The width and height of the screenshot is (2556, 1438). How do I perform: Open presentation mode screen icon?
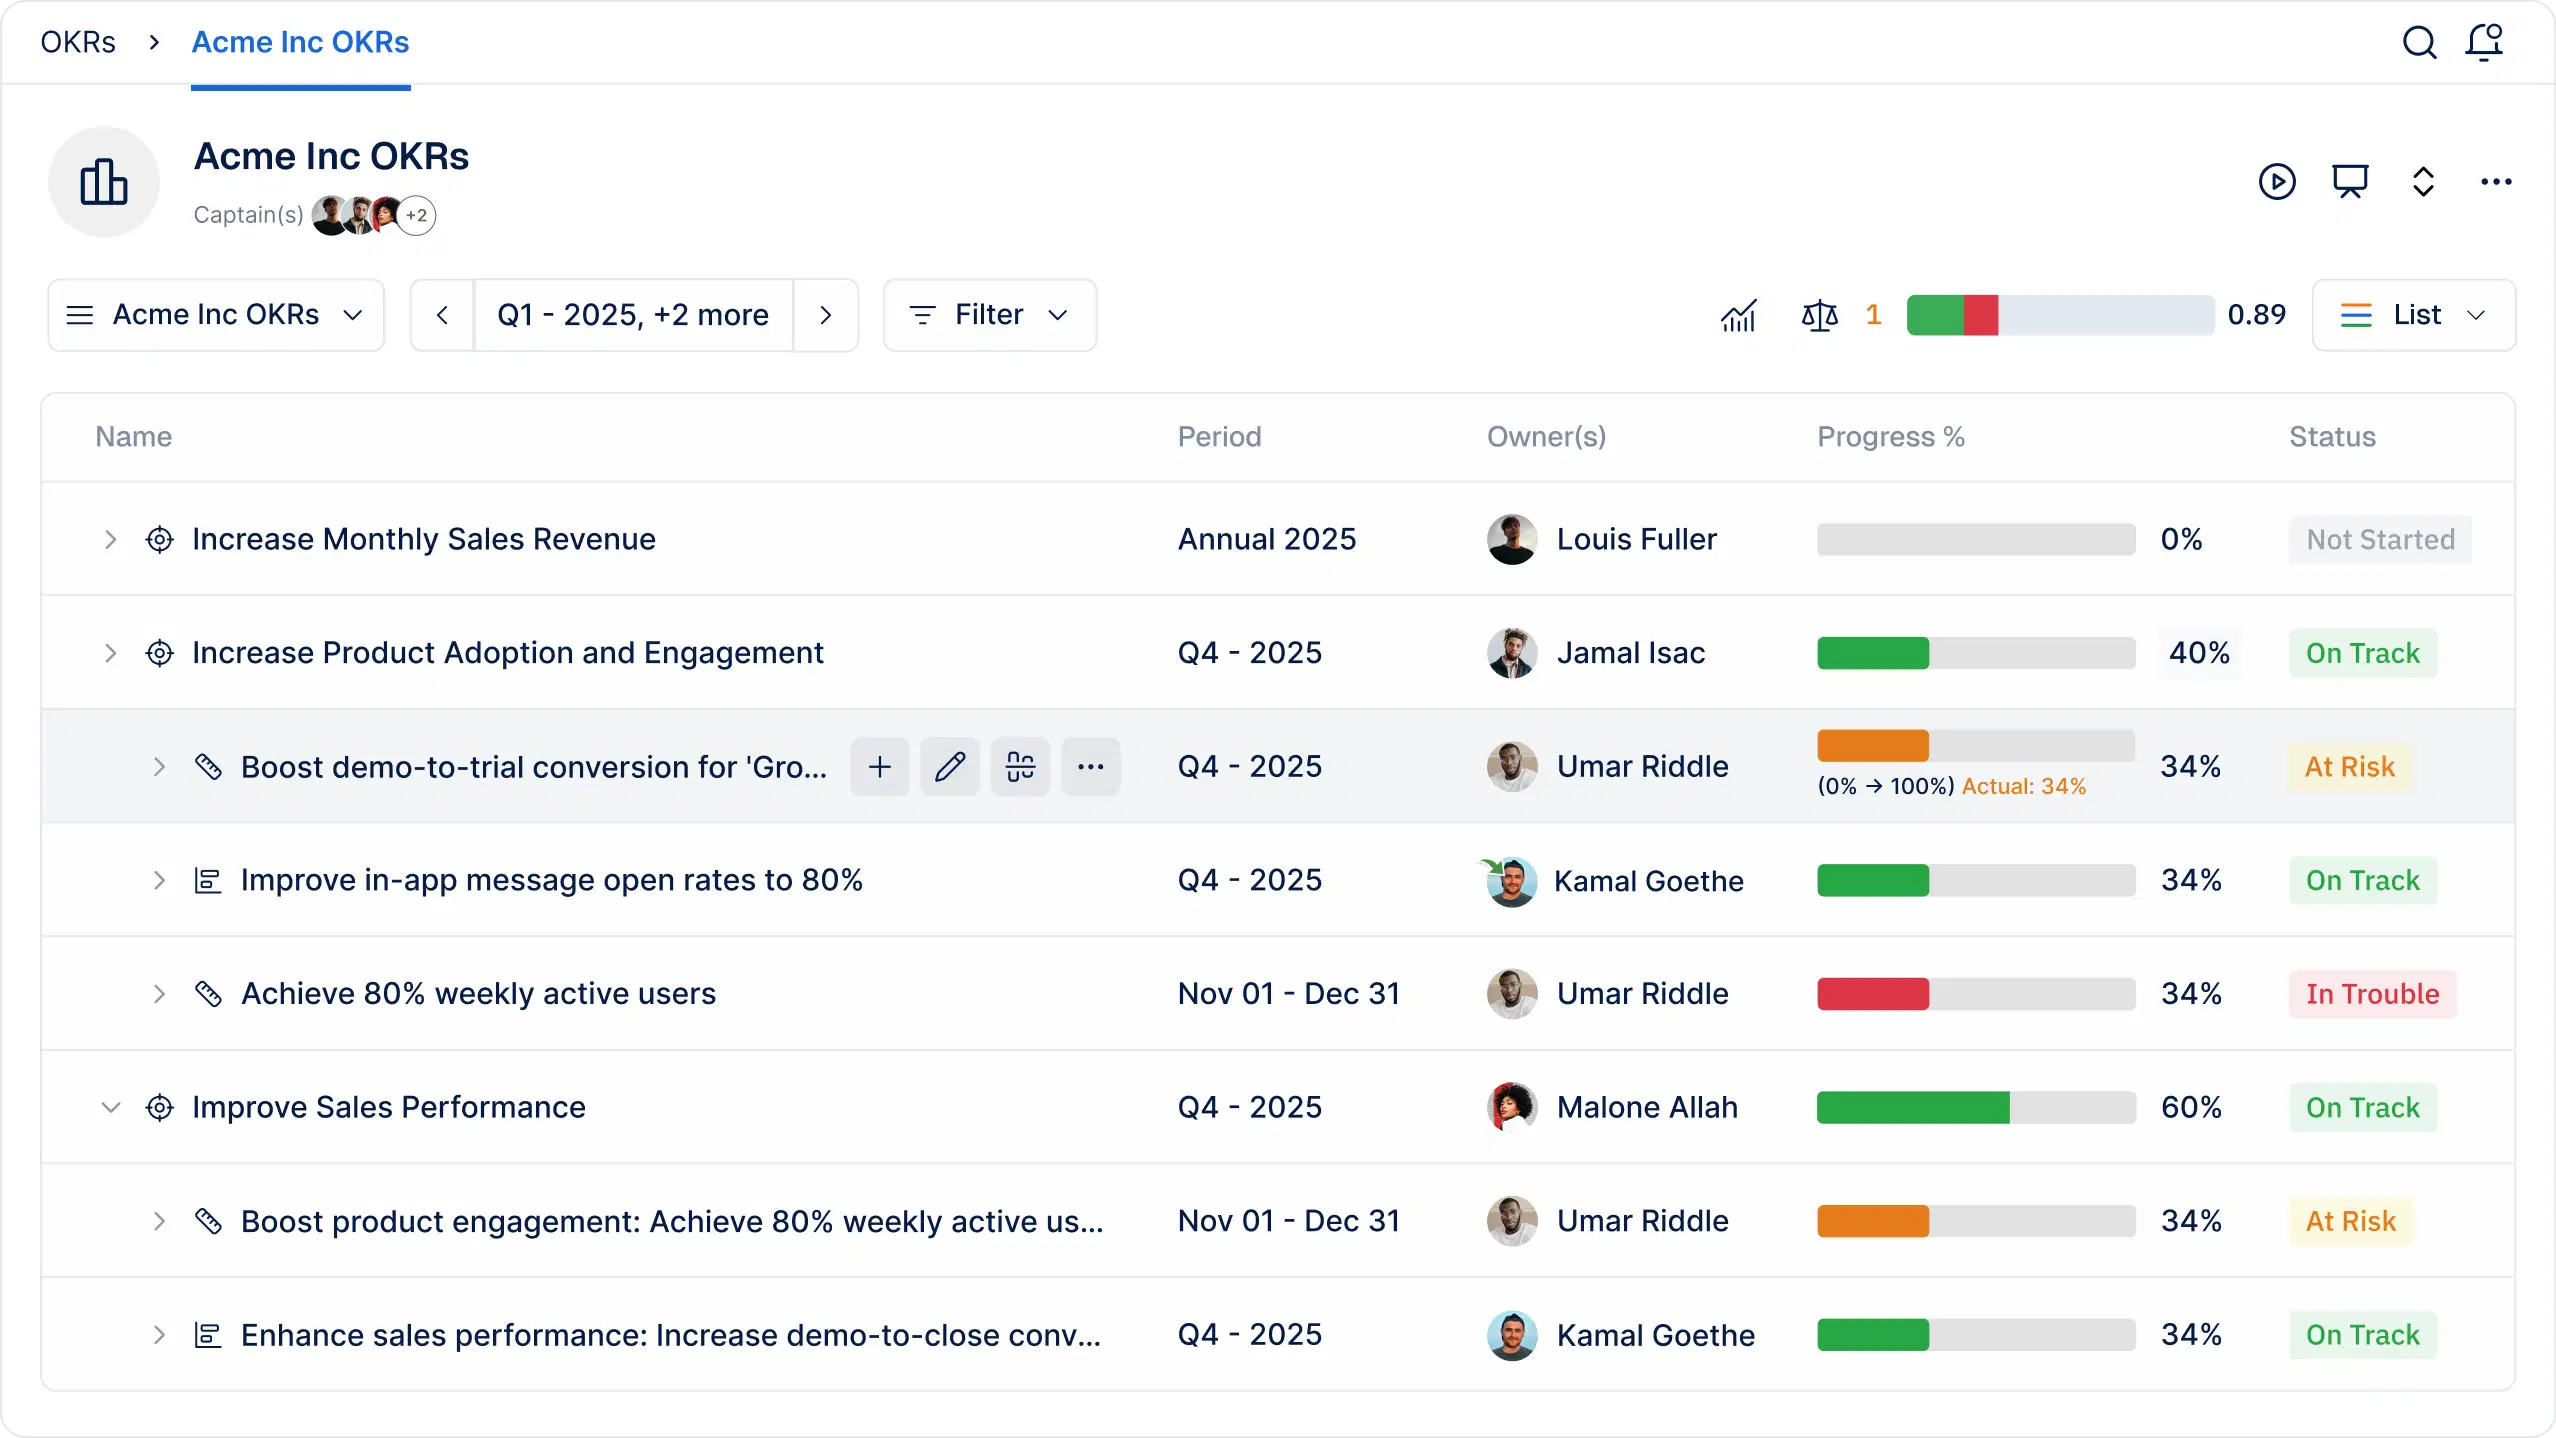point(2350,182)
